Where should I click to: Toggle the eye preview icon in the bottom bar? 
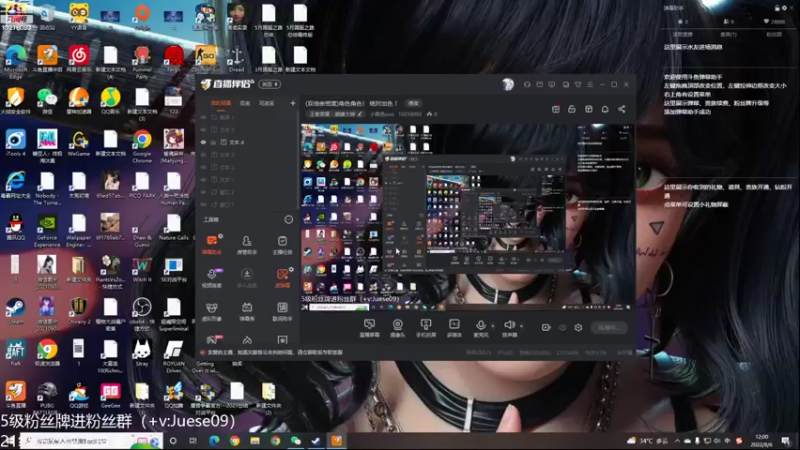tap(562, 328)
